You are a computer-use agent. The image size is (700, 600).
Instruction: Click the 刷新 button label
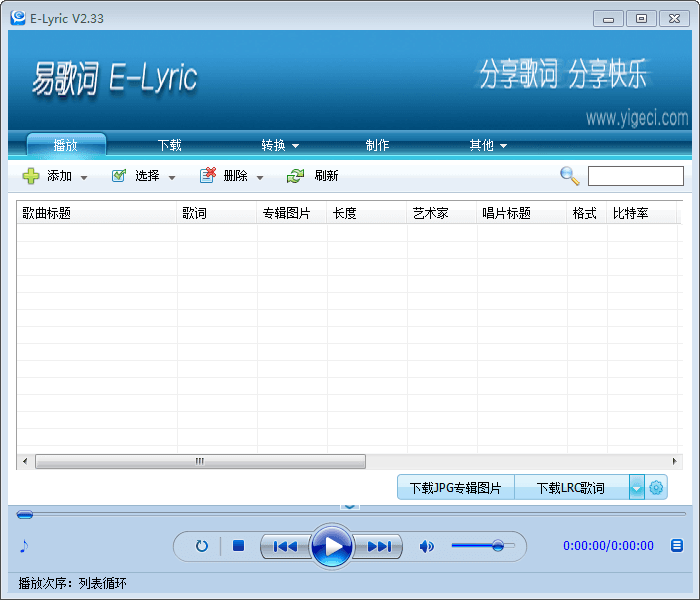(326, 176)
